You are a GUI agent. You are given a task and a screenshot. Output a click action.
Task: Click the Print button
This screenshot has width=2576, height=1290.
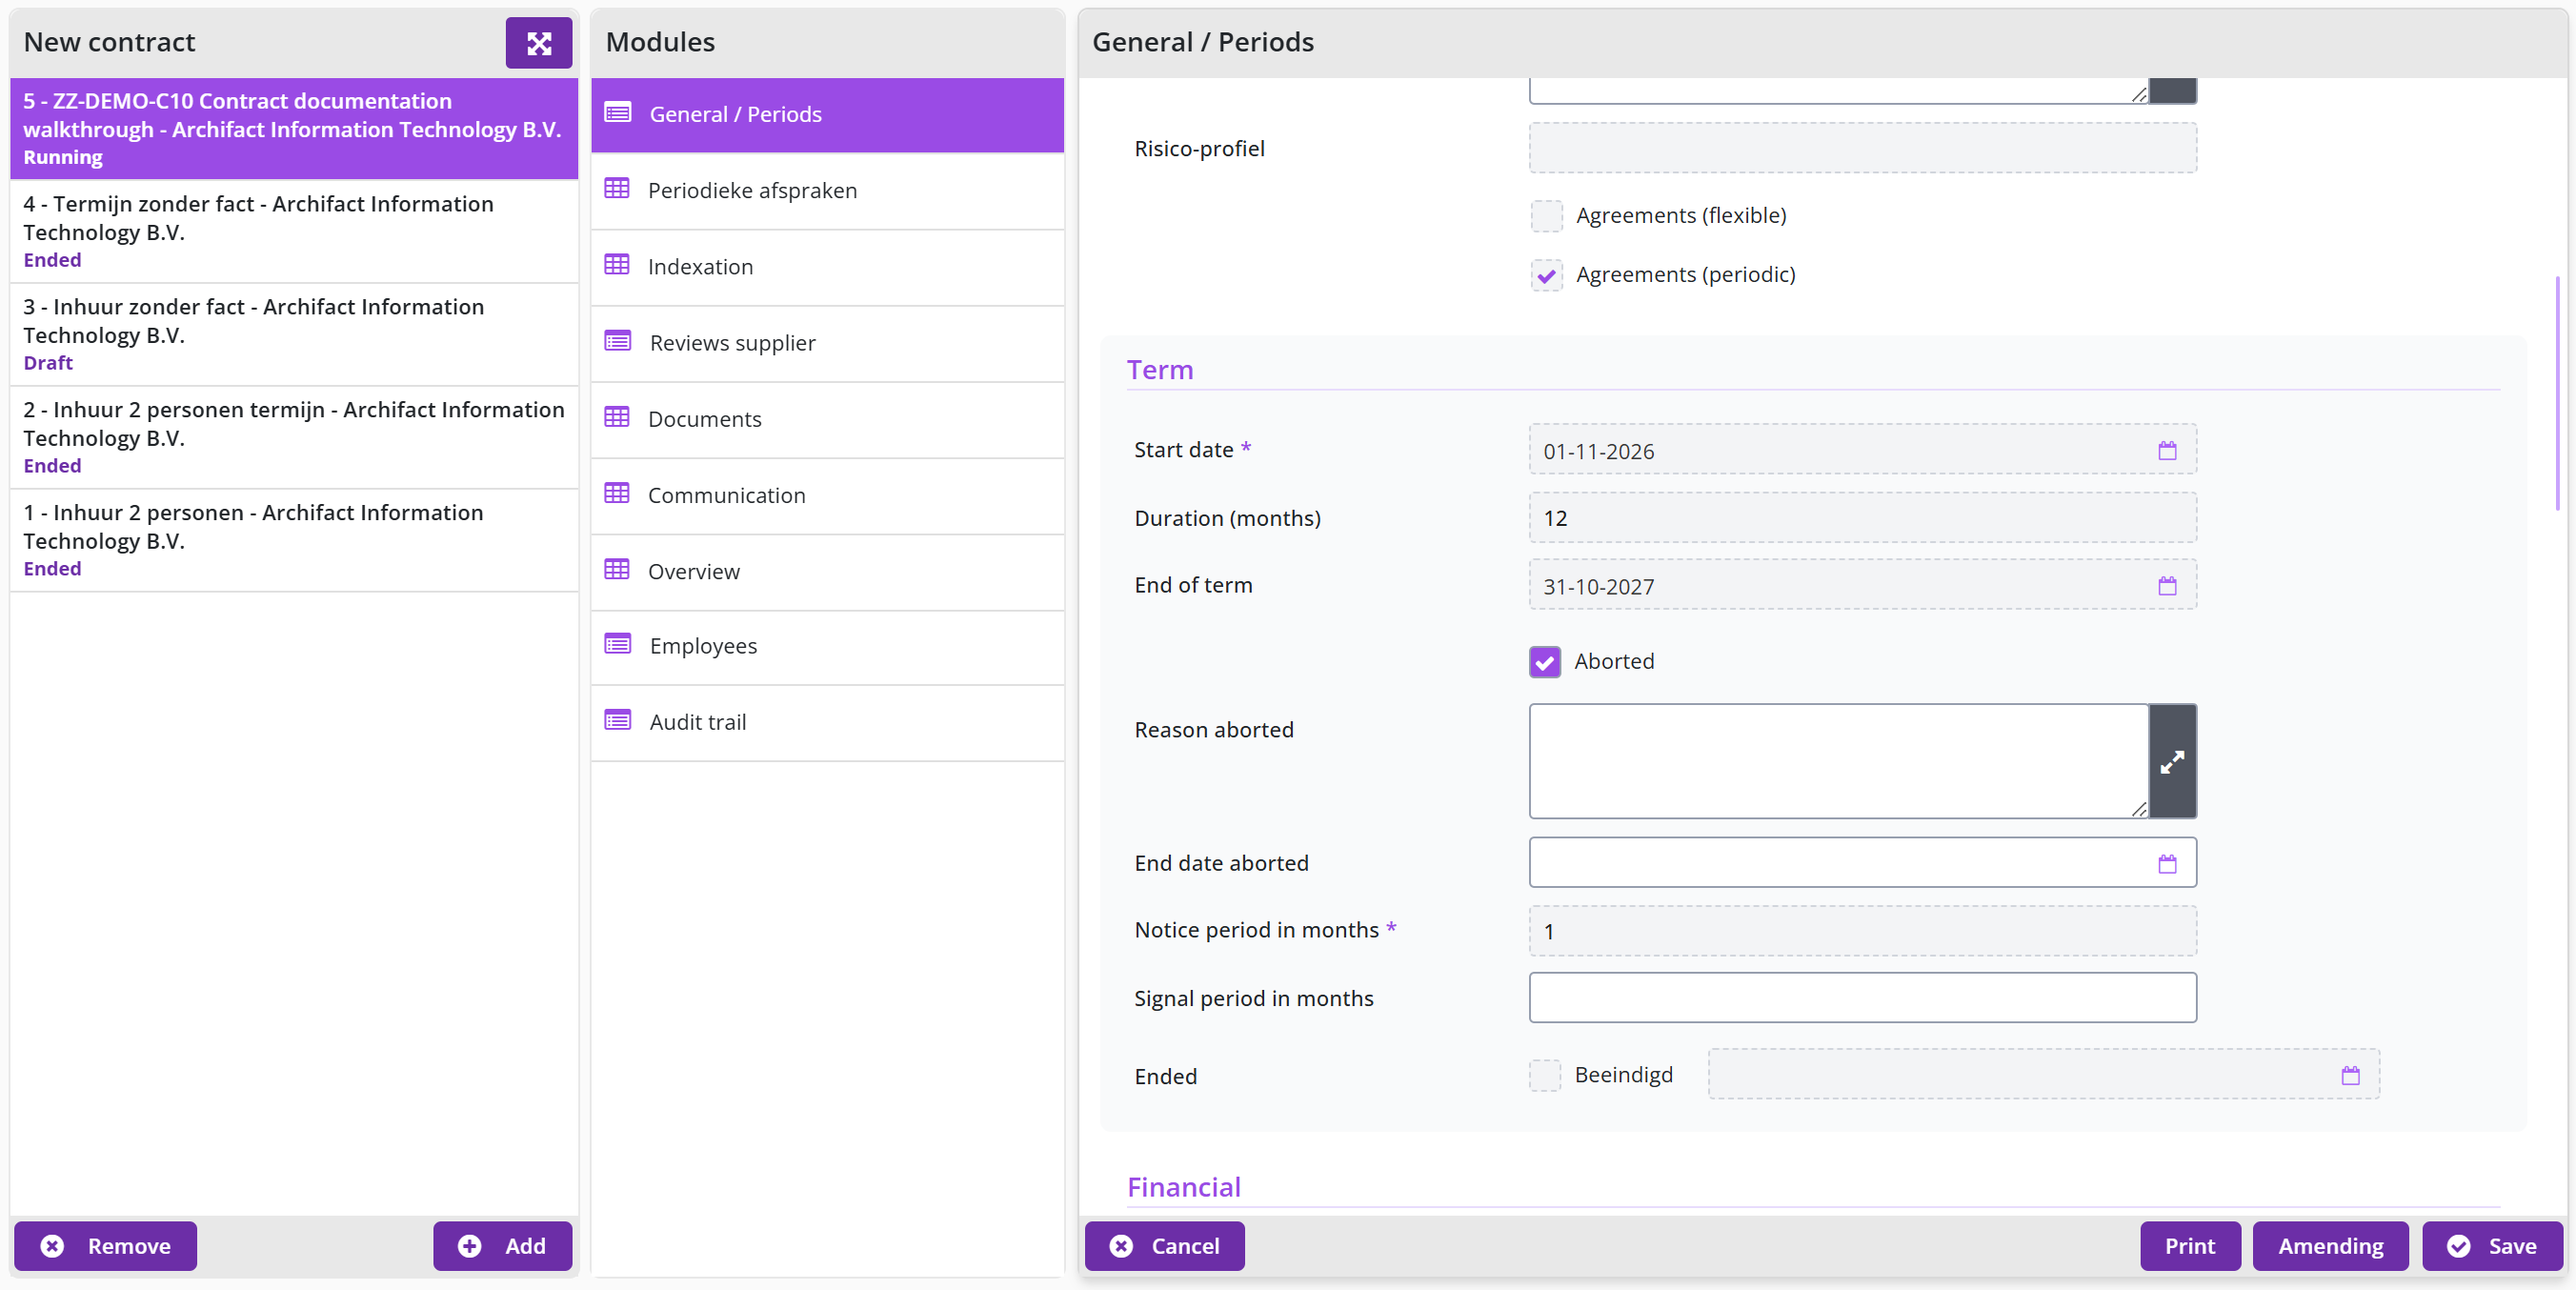click(2190, 1246)
